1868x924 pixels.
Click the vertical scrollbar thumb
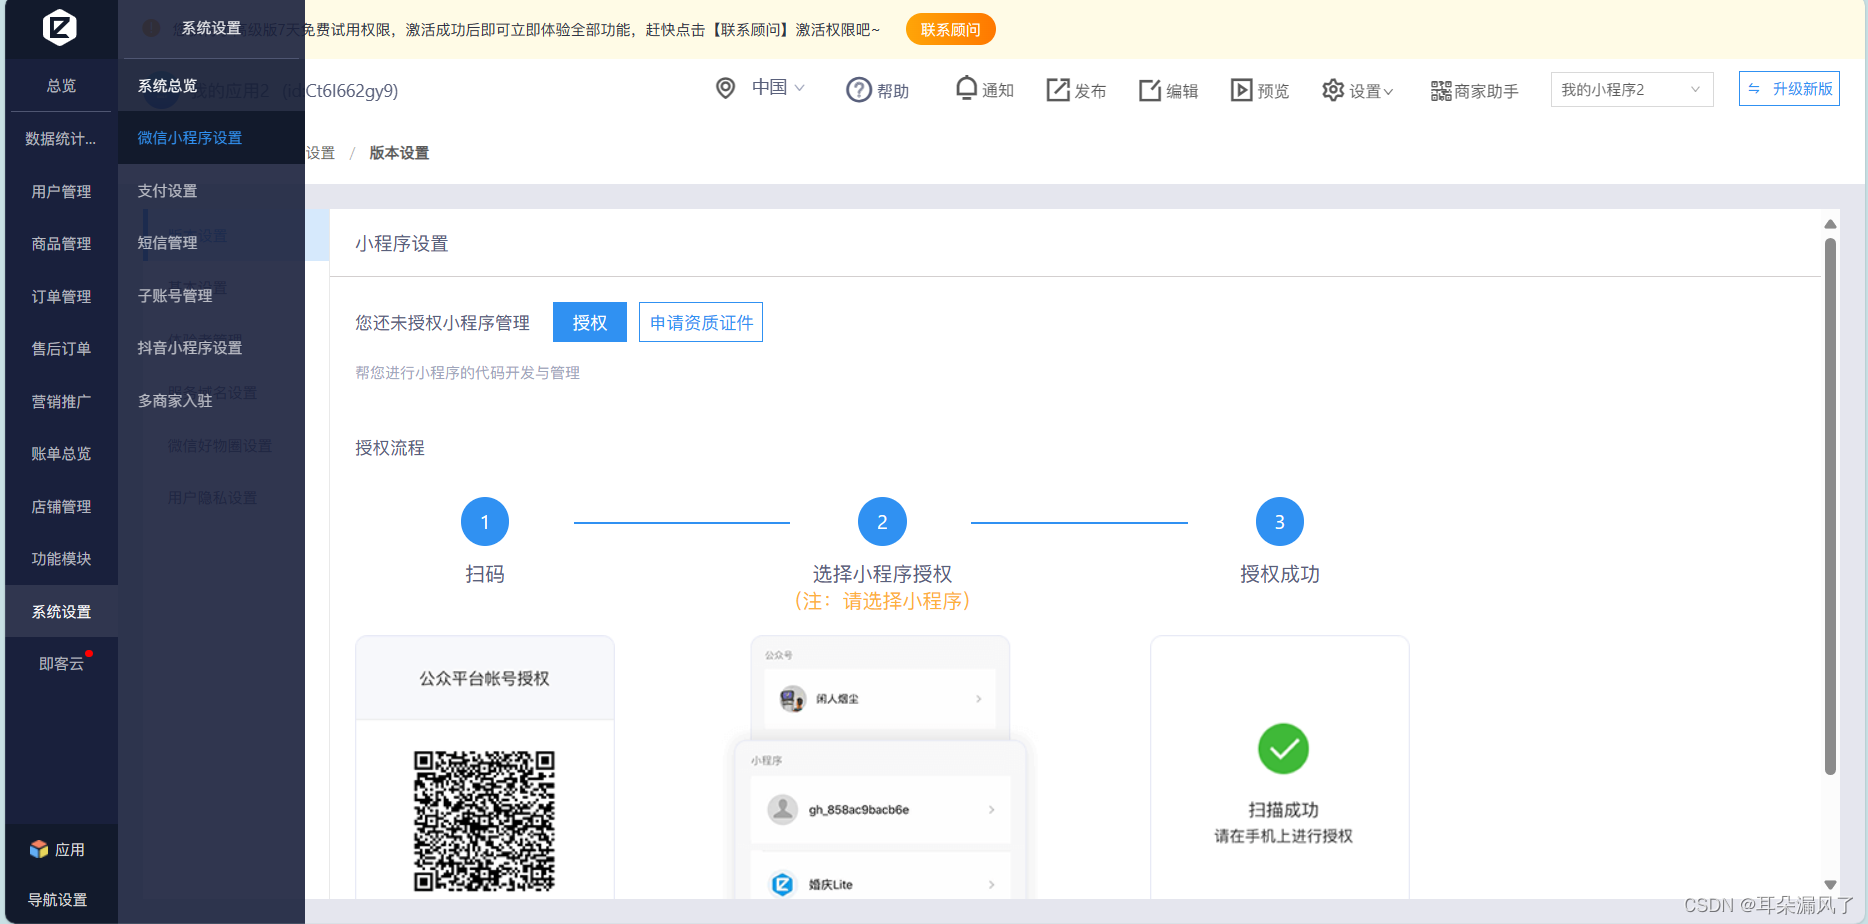coord(1830,506)
